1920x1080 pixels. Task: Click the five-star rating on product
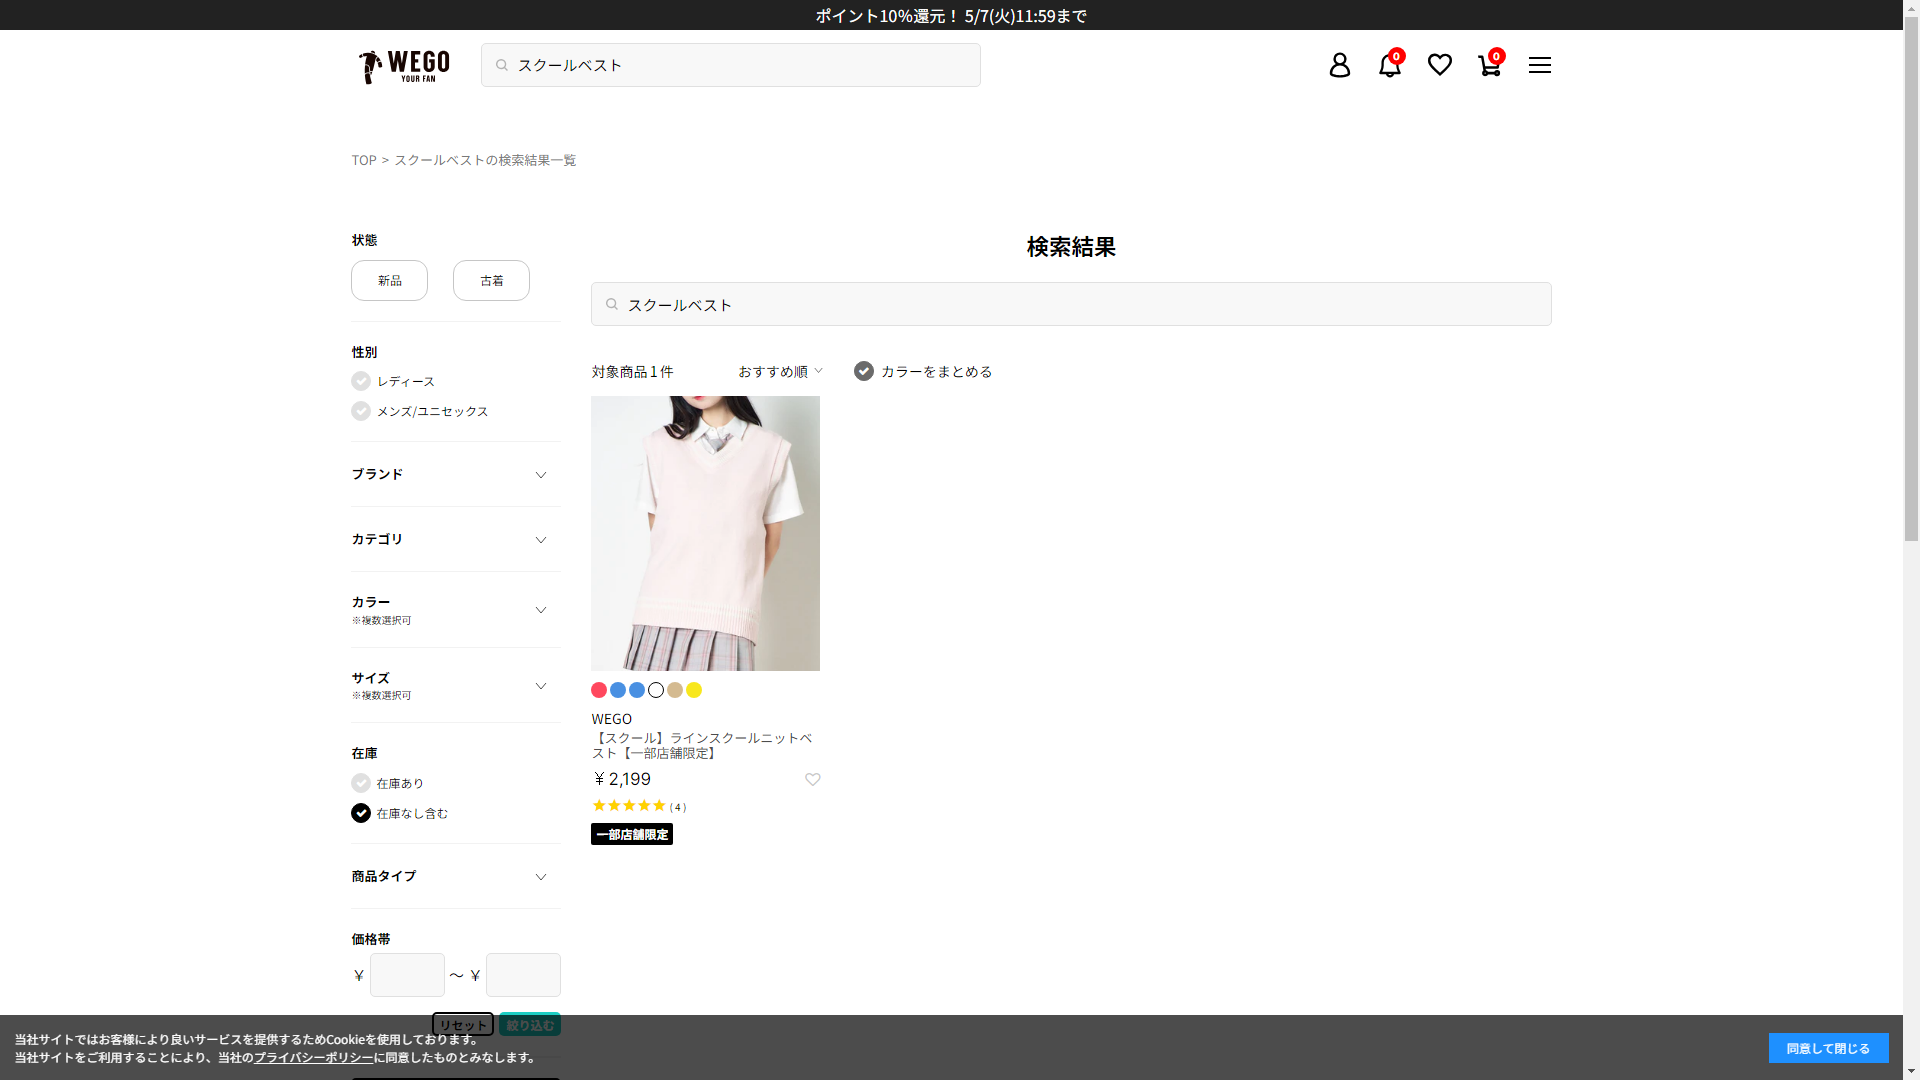tap(629, 806)
